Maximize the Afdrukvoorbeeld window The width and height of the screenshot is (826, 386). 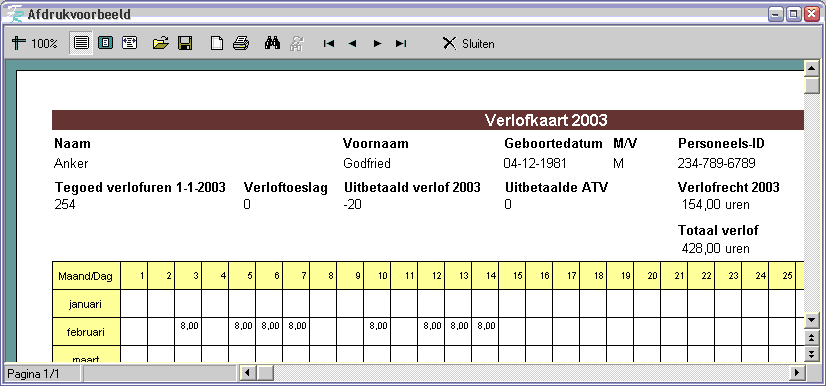pos(793,14)
